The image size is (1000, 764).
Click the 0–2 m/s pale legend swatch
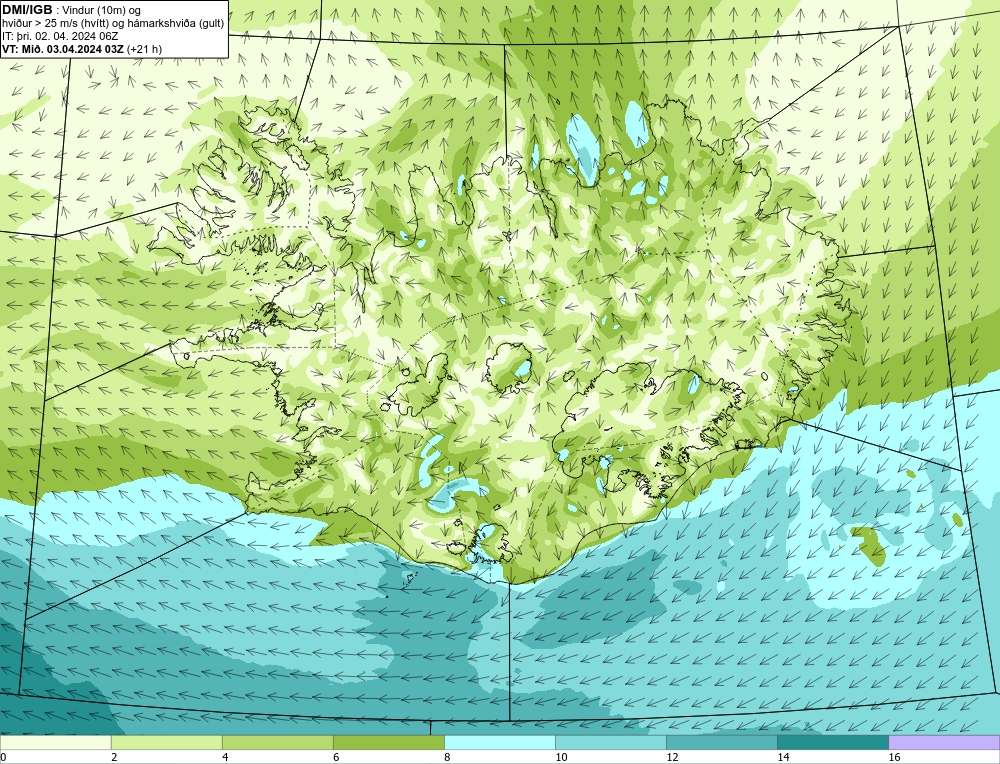(x=55, y=742)
